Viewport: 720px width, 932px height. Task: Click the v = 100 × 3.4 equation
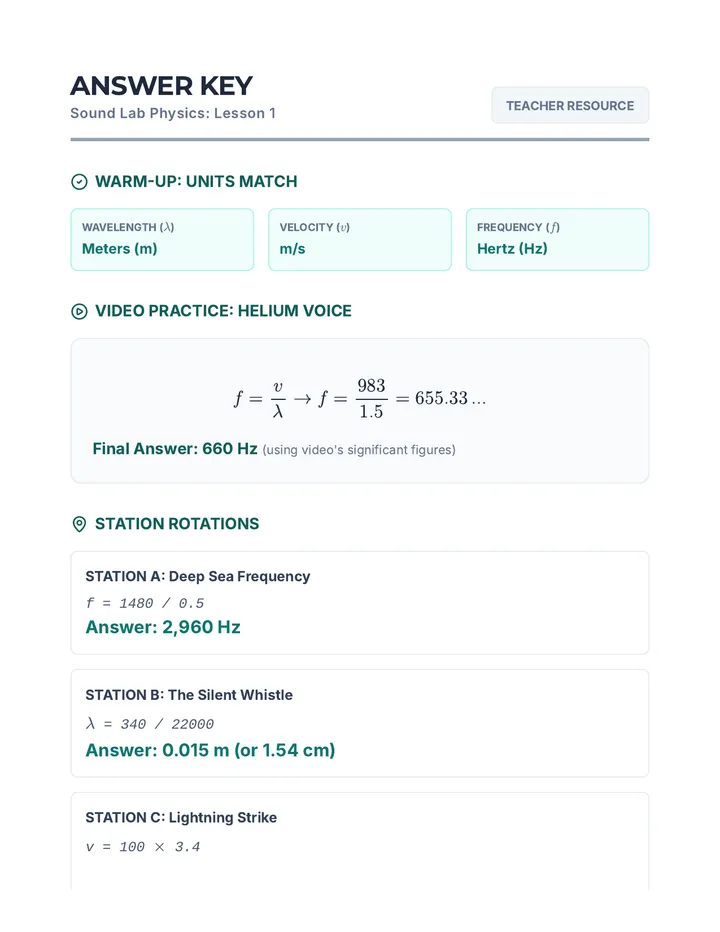tap(143, 847)
